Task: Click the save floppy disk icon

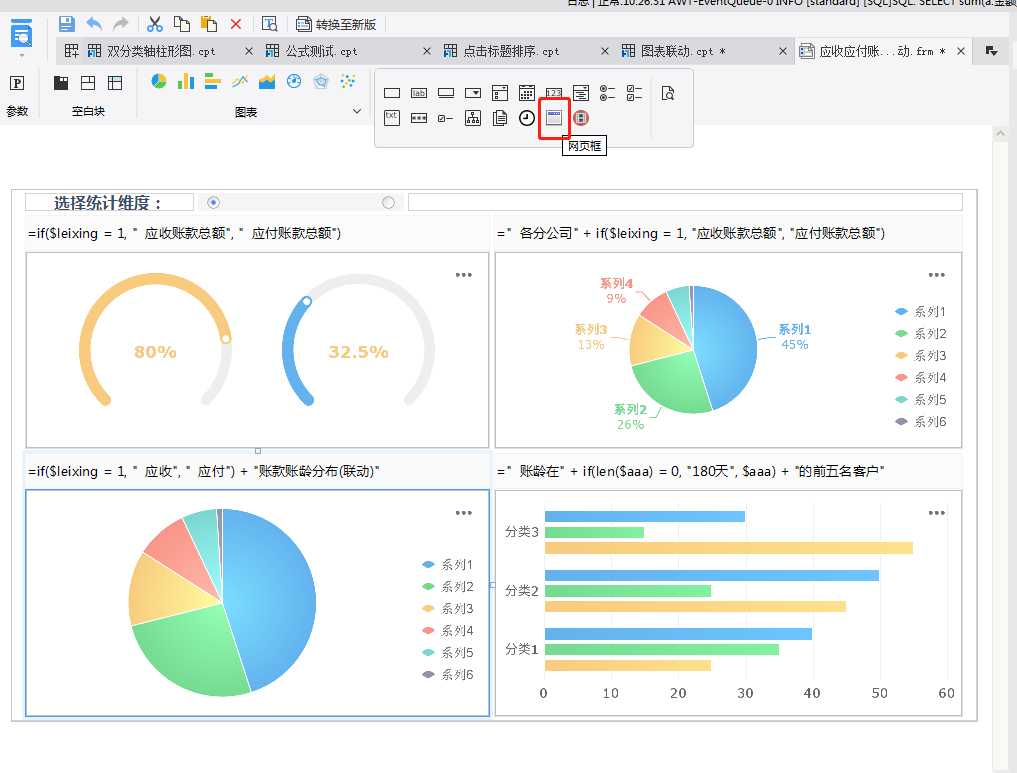Action: (x=66, y=25)
